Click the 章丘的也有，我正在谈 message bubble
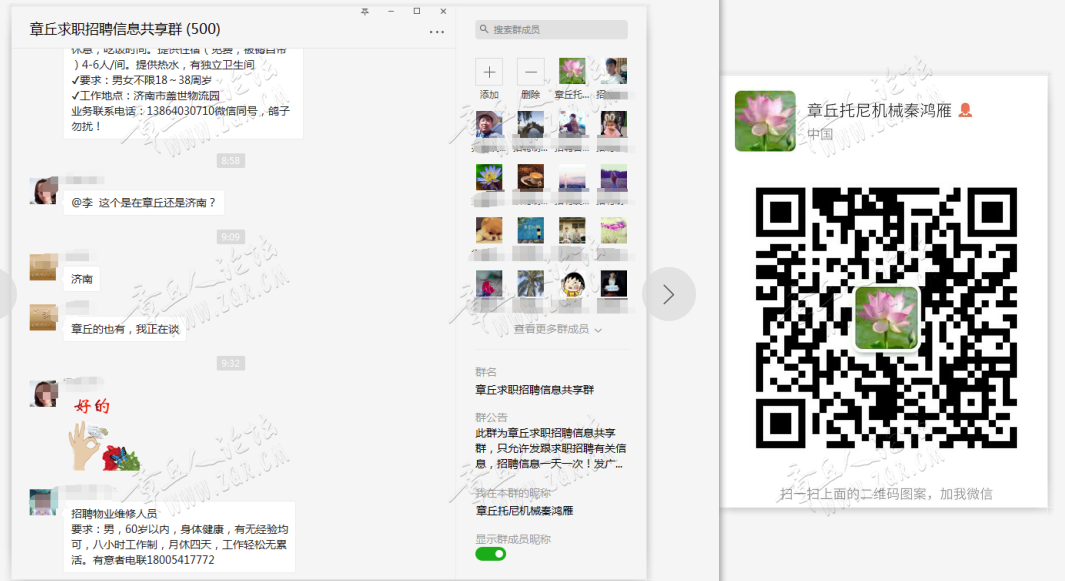Viewport: 1065px width, 581px height. (x=125, y=329)
